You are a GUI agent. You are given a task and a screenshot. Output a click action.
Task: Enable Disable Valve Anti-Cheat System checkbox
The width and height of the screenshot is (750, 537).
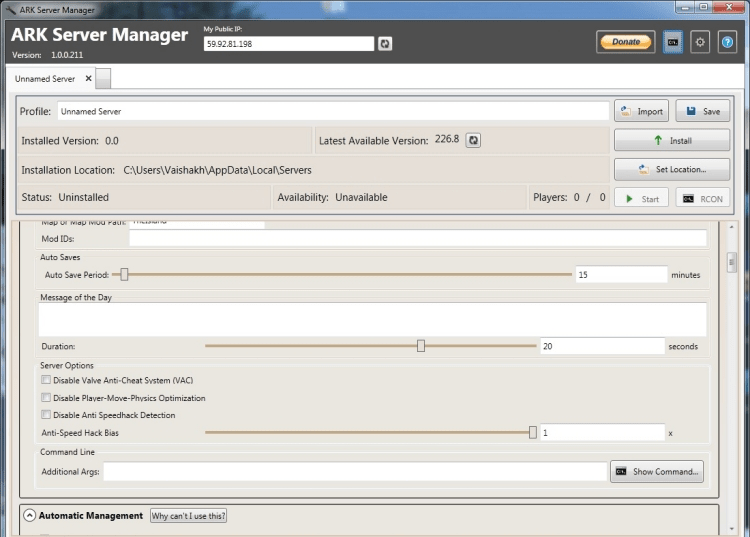[46, 380]
